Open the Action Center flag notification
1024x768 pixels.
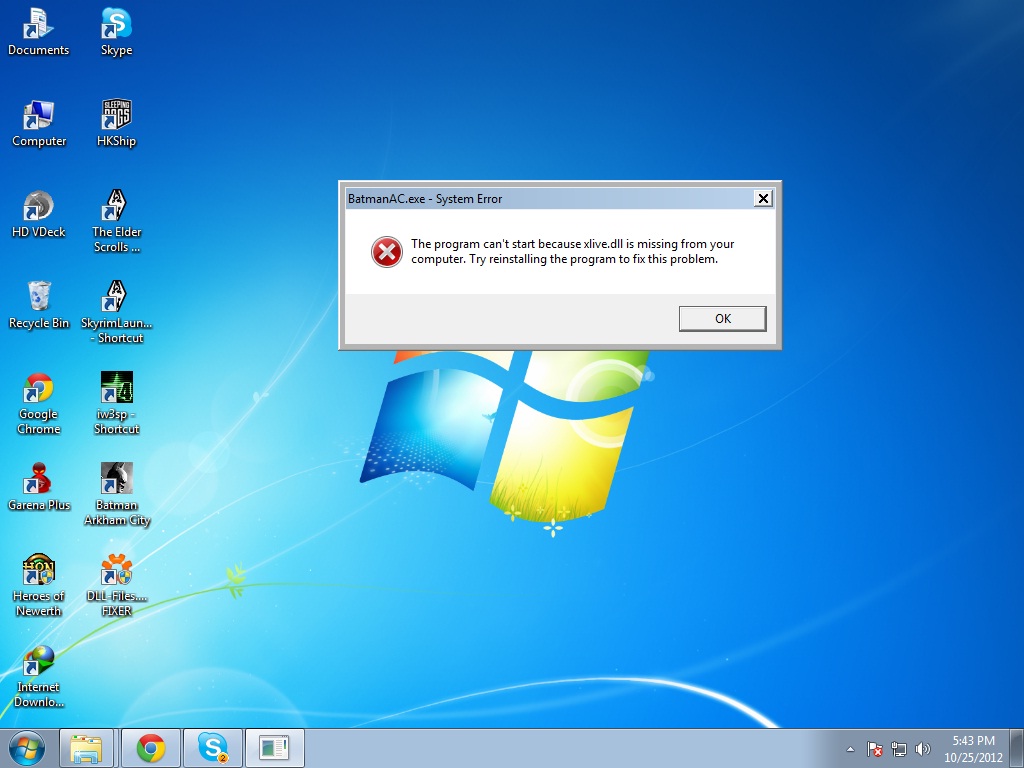tap(874, 749)
